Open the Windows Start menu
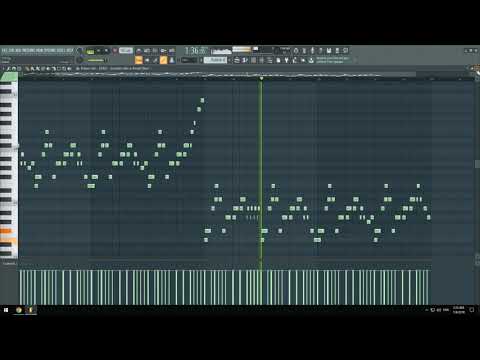Viewport: 480px width, 360px height. (x=6, y=310)
